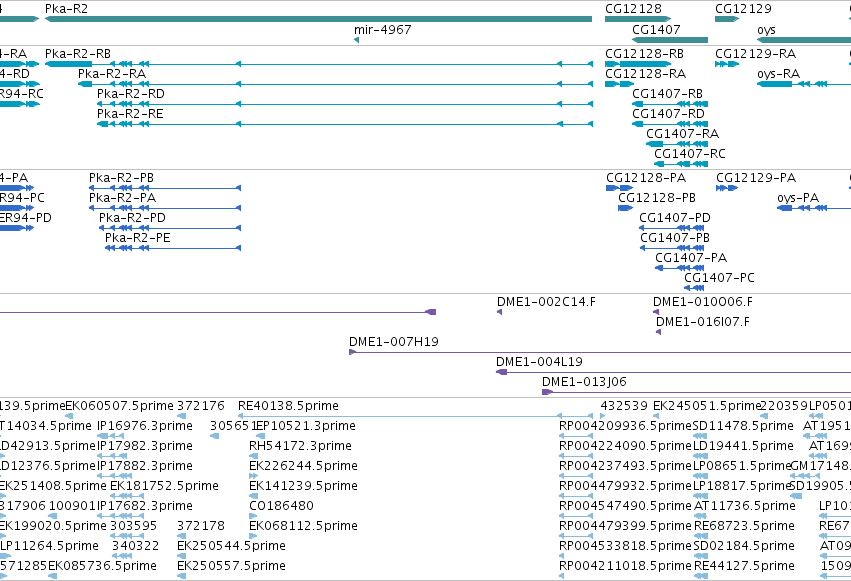The height and width of the screenshot is (581, 851).
Task: Select transcript Pka-R2-RA
Action: [335, 84]
